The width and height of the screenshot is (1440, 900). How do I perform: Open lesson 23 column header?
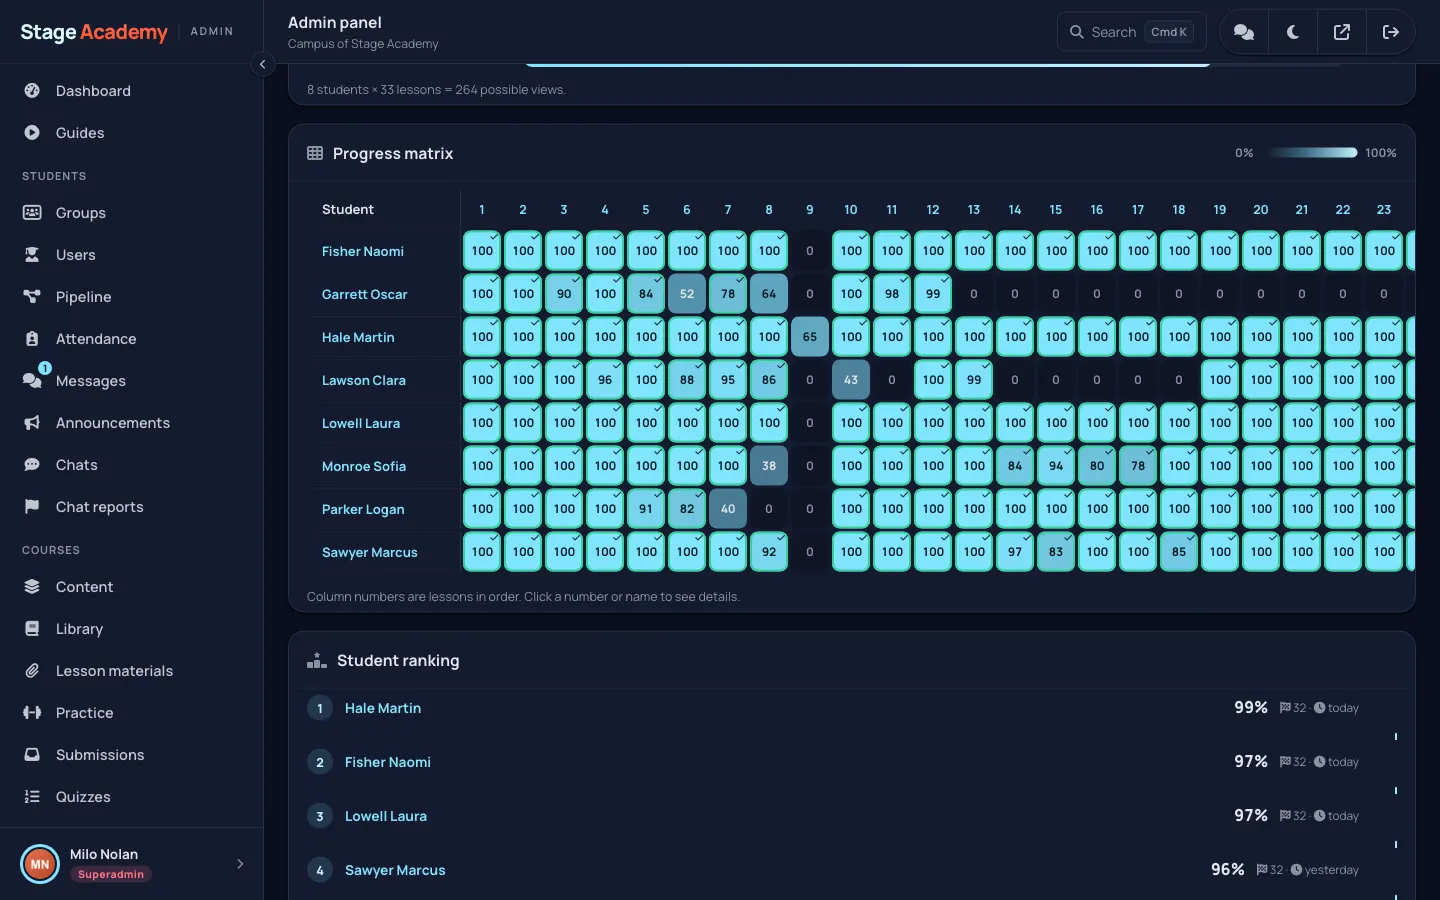point(1384,210)
